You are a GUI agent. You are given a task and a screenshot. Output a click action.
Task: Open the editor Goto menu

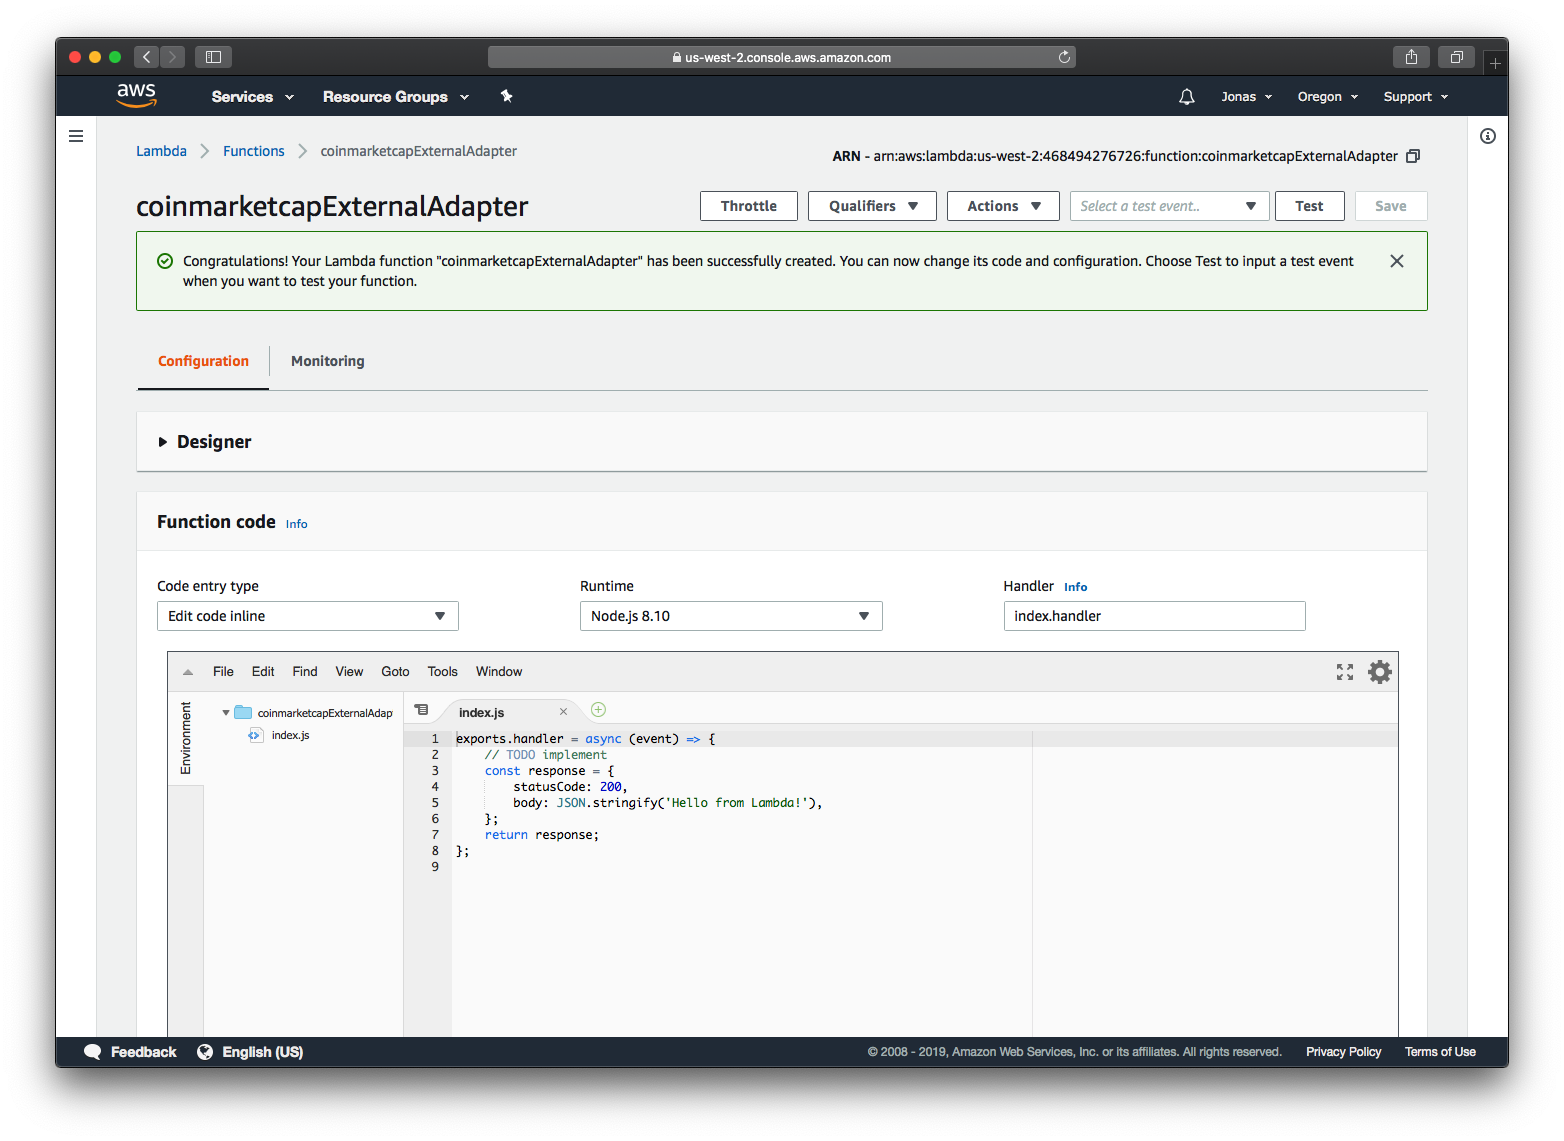pyautogui.click(x=395, y=672)
